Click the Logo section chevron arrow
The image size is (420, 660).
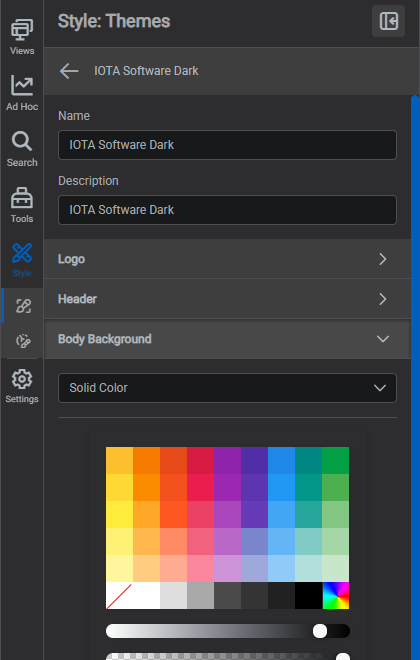tap(383, 259)
